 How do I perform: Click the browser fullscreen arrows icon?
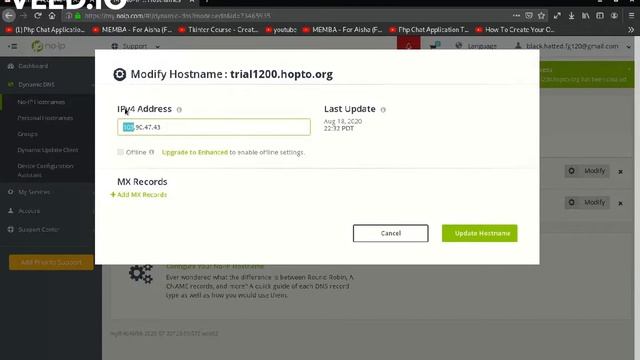pyautogui.click(x=557, y=16)
